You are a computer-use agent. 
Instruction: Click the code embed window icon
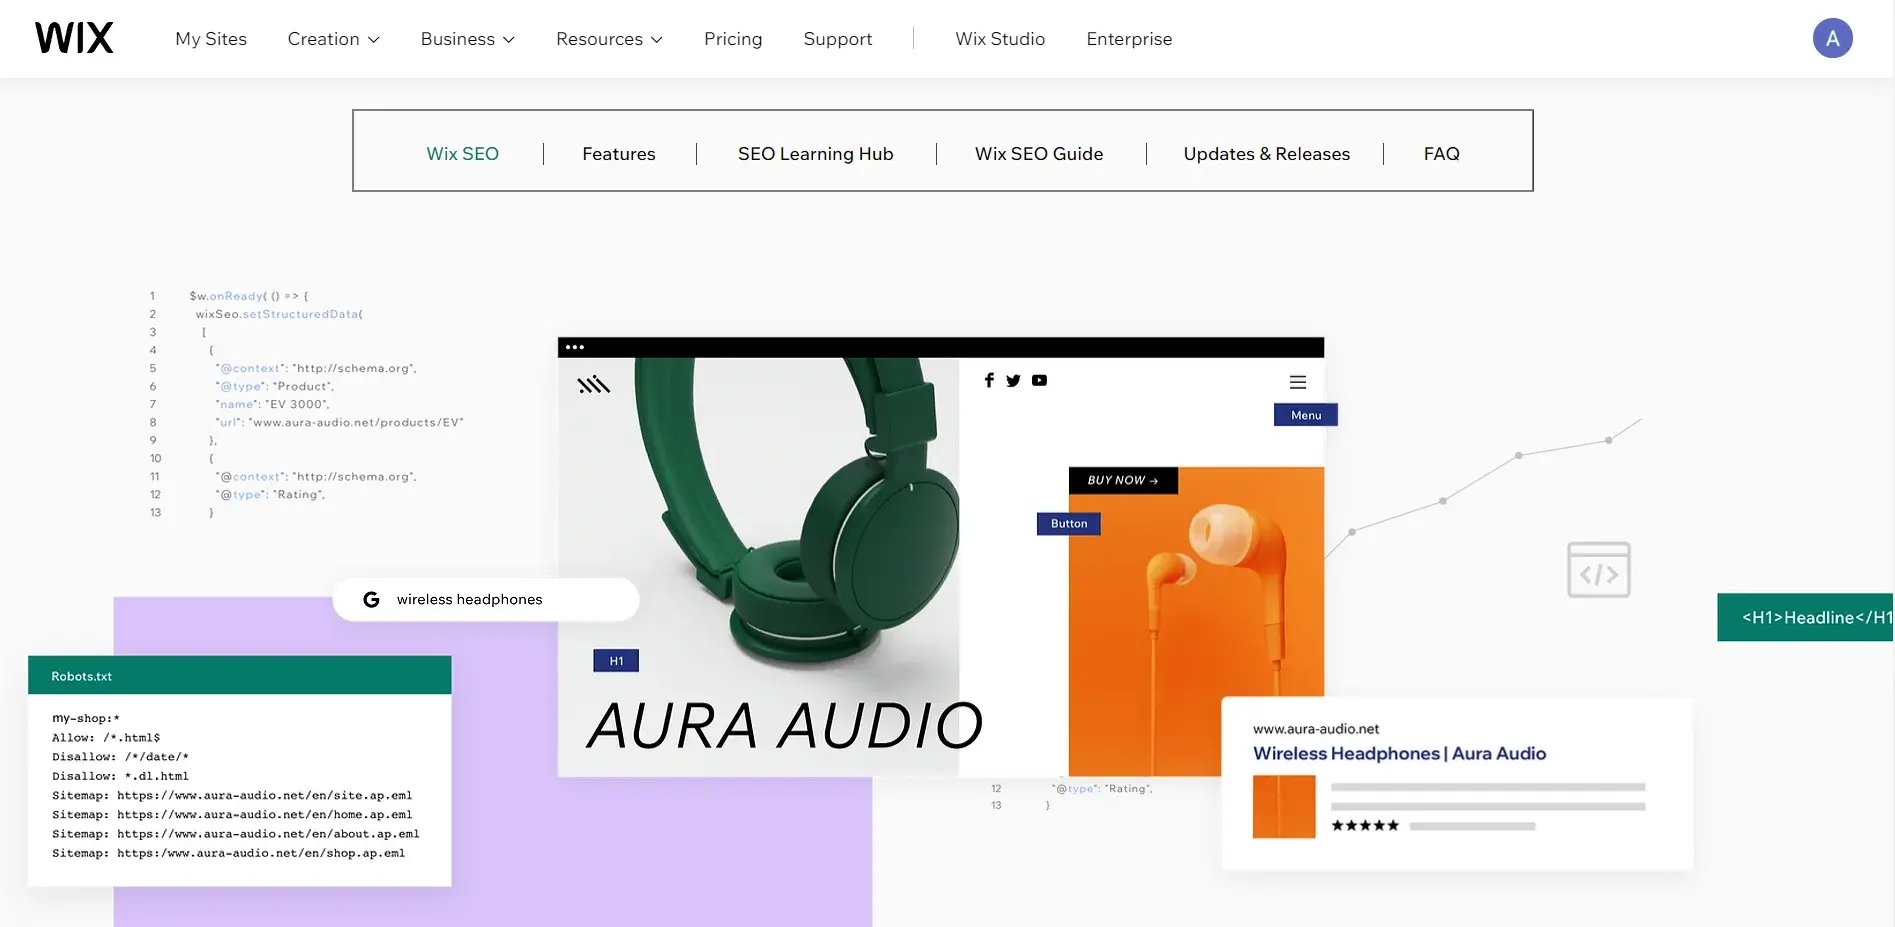[1598, 570]
